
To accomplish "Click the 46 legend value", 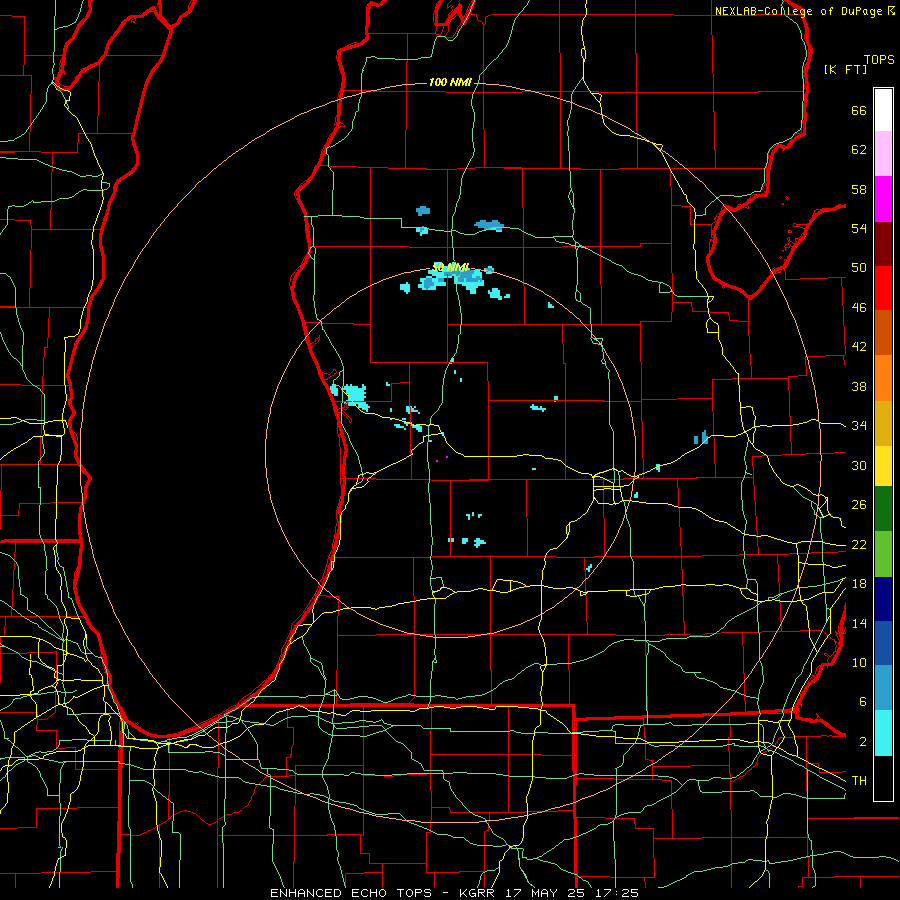I will click(859, 308).
